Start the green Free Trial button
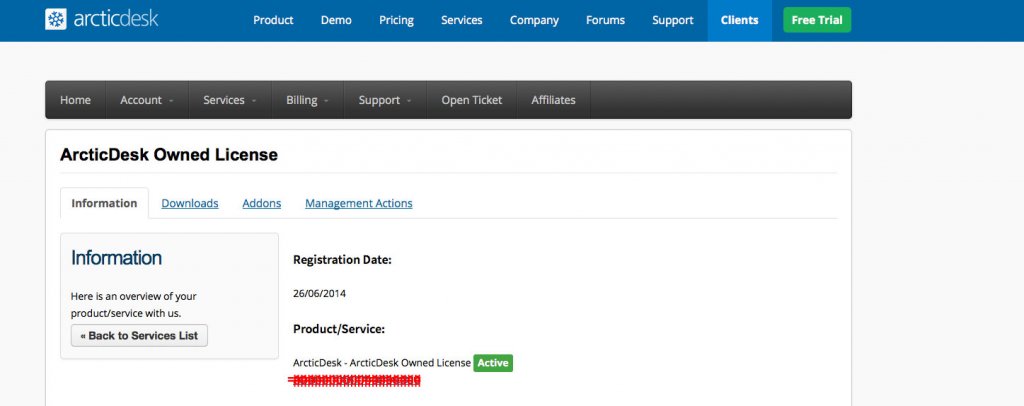This screenshot has width=1024, height=406. point(817,20)
